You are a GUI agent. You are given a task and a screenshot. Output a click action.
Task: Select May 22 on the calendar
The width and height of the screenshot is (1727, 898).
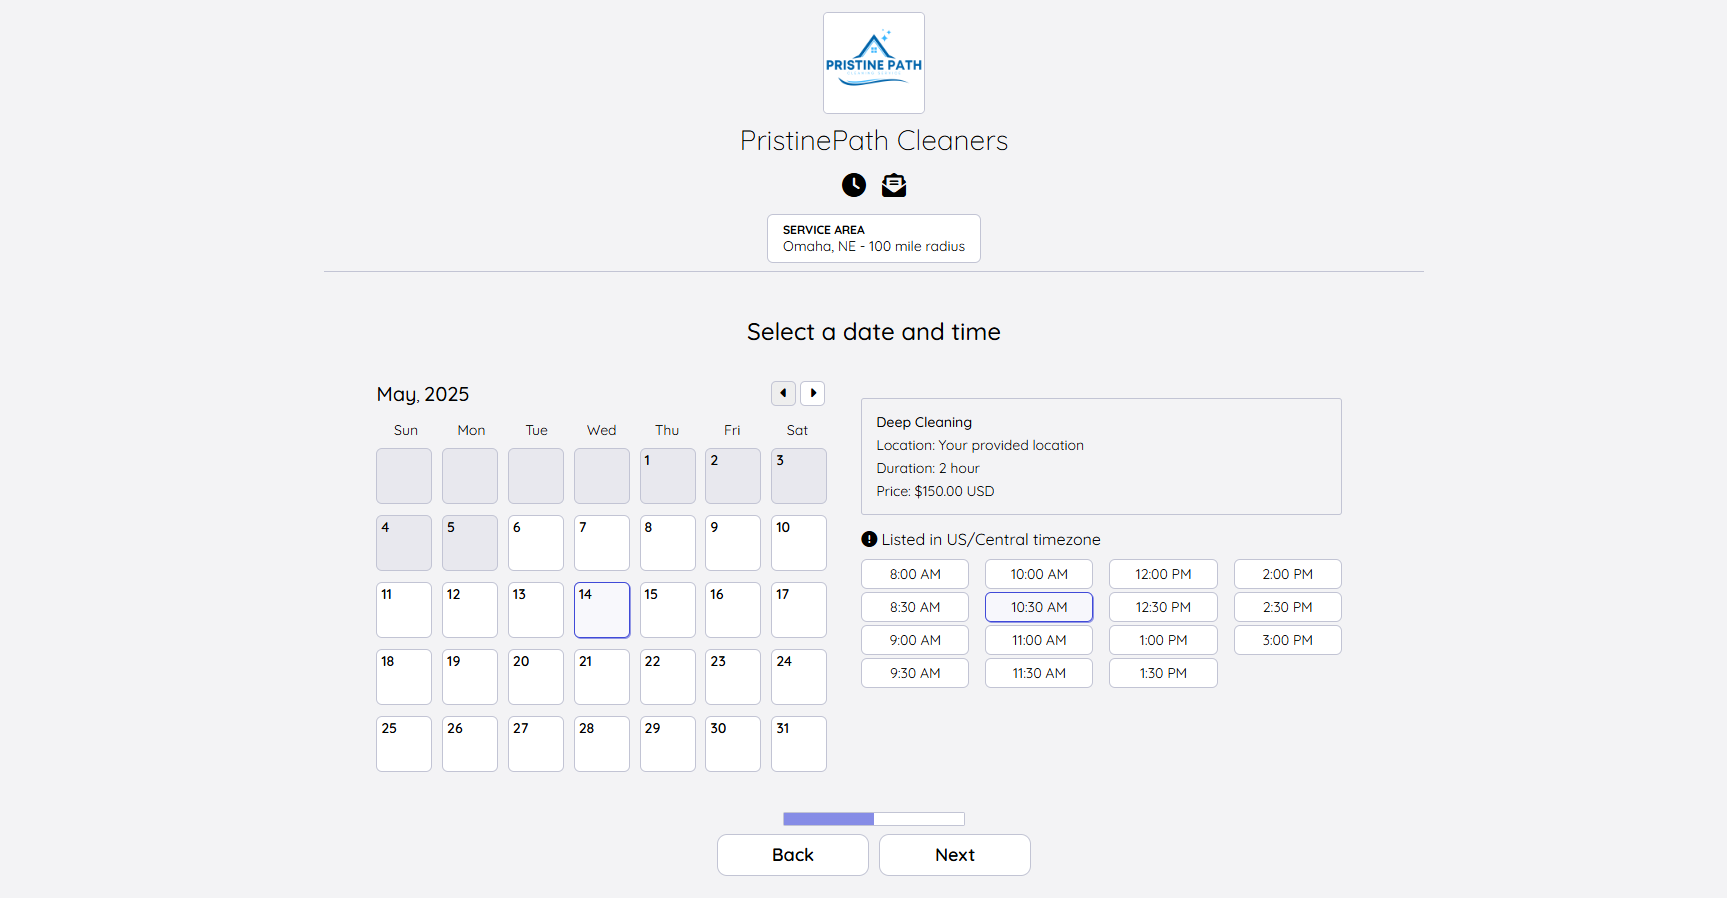[x=668, y=677]
